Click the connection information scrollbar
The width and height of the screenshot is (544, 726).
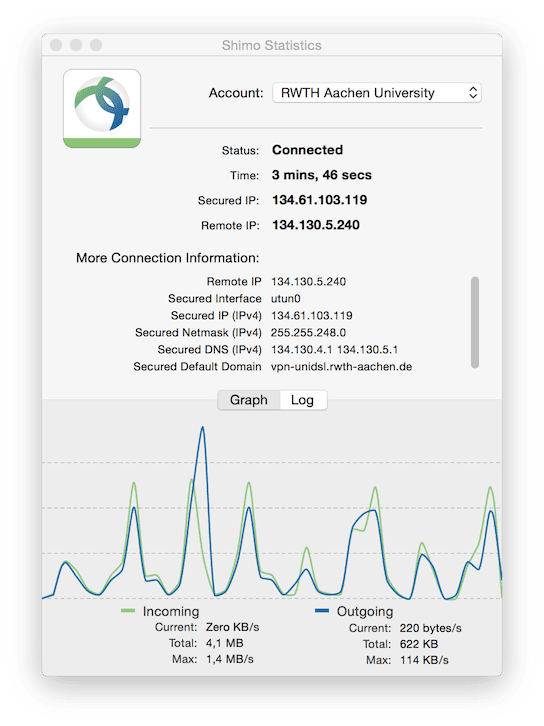(x=475, y=322)
